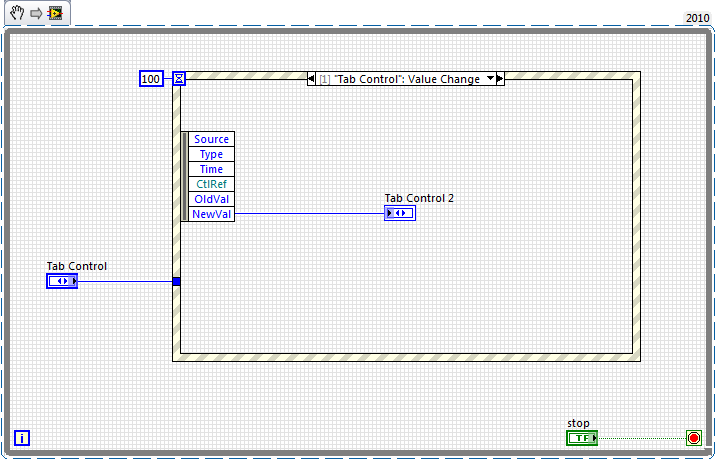Select the 100 timeout constant

click(x=151, y=79)
